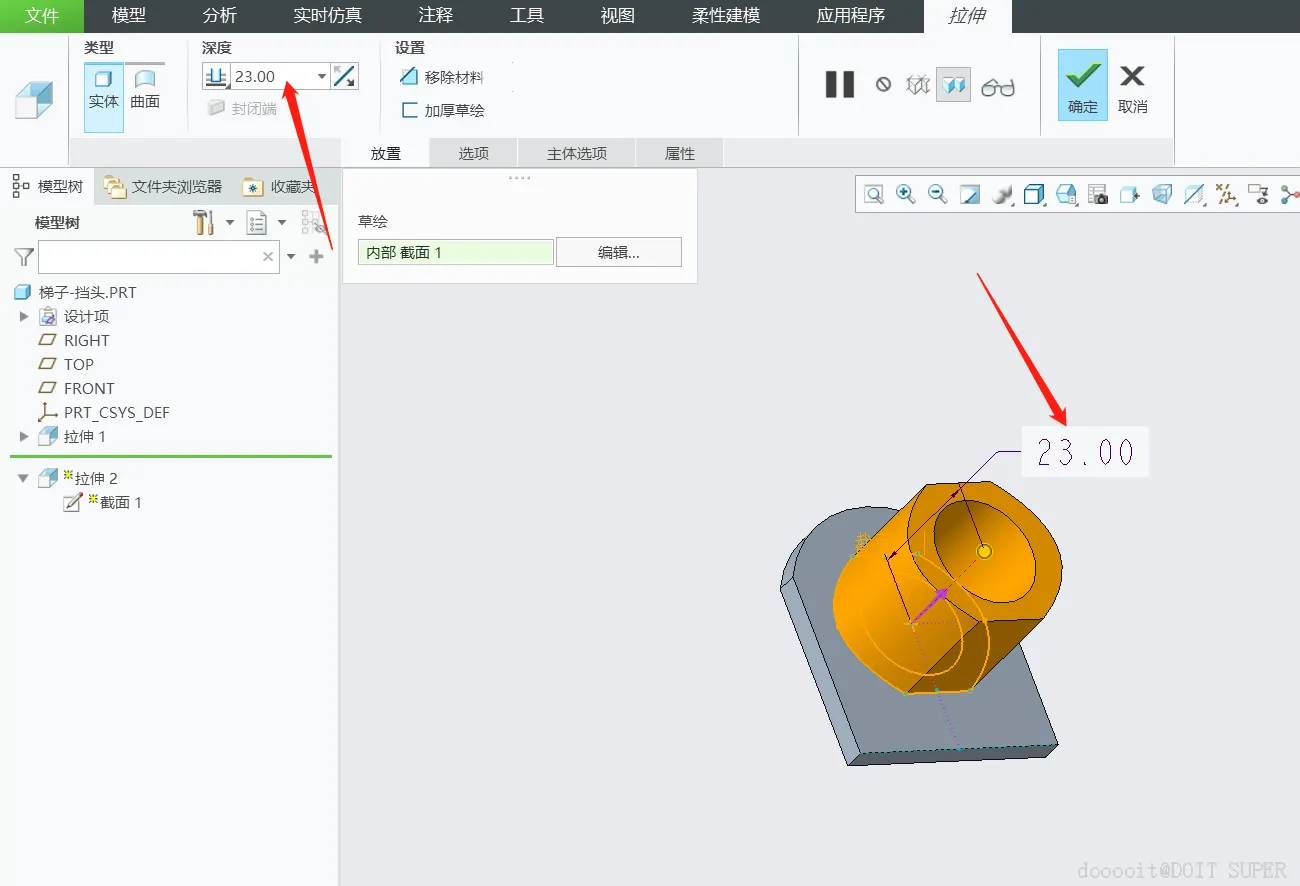Click the zoom in magnifier icon

click(906, 195)
